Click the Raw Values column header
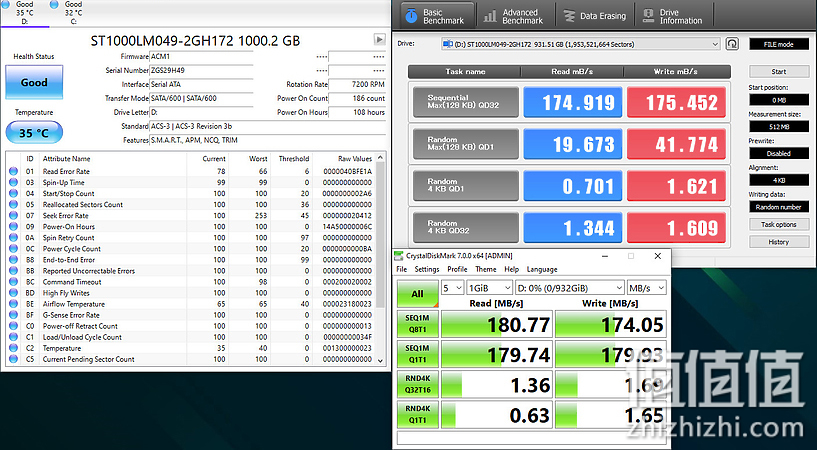The height and width of the screenshot is (450, 817). [355, 159]
